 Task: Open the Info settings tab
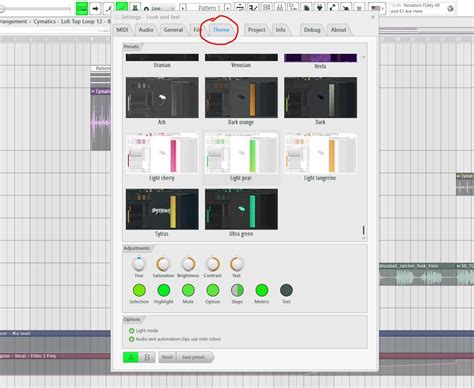coord(280,30)
